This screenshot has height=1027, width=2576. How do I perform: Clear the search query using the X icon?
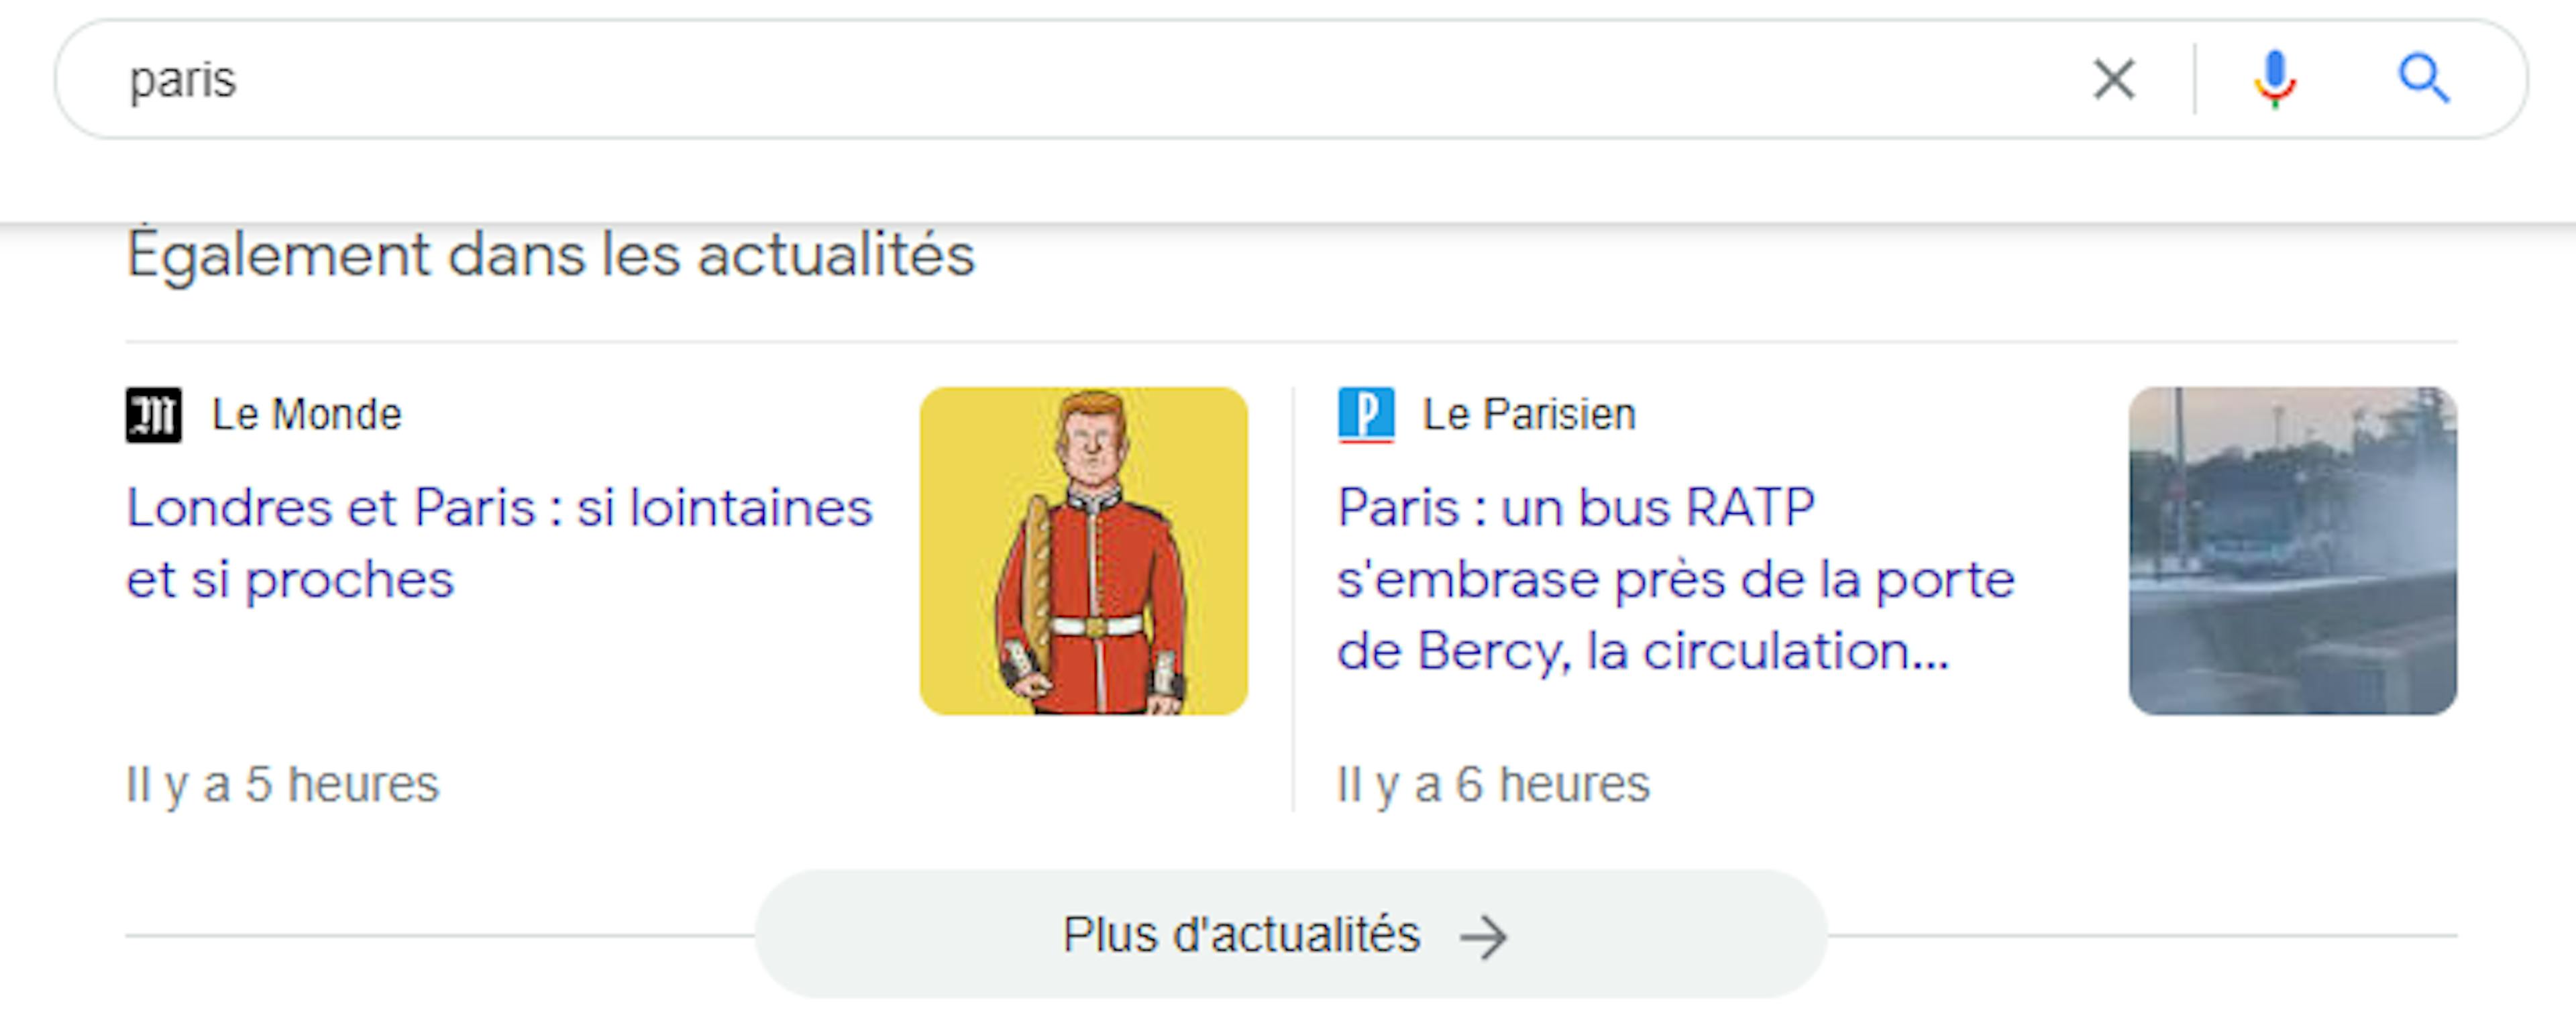2113,80
